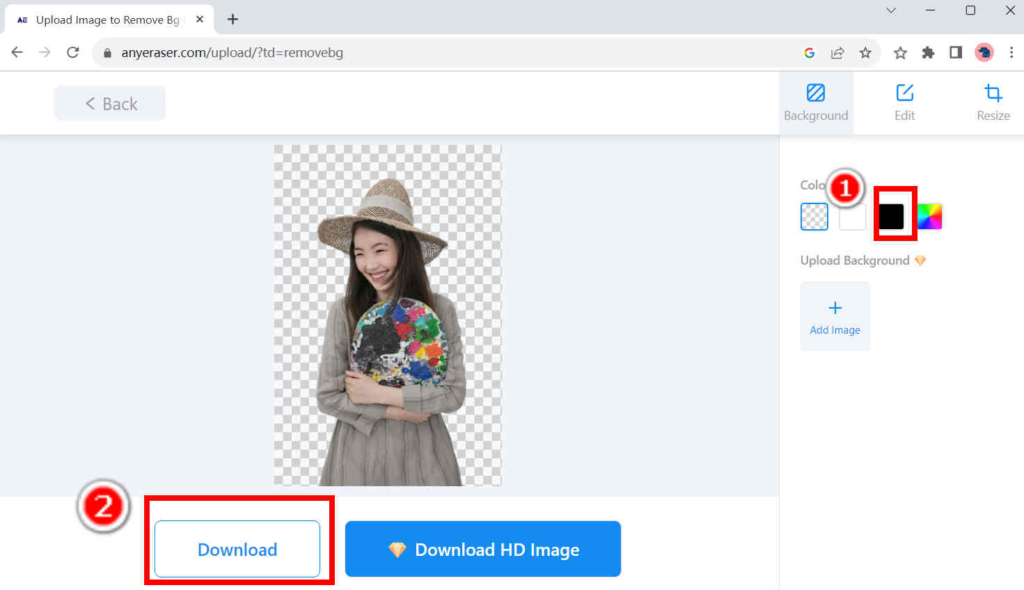Open the rainbow custom color picker
1024x590 pixels.
pyautogui.click(x=929, y=216)
